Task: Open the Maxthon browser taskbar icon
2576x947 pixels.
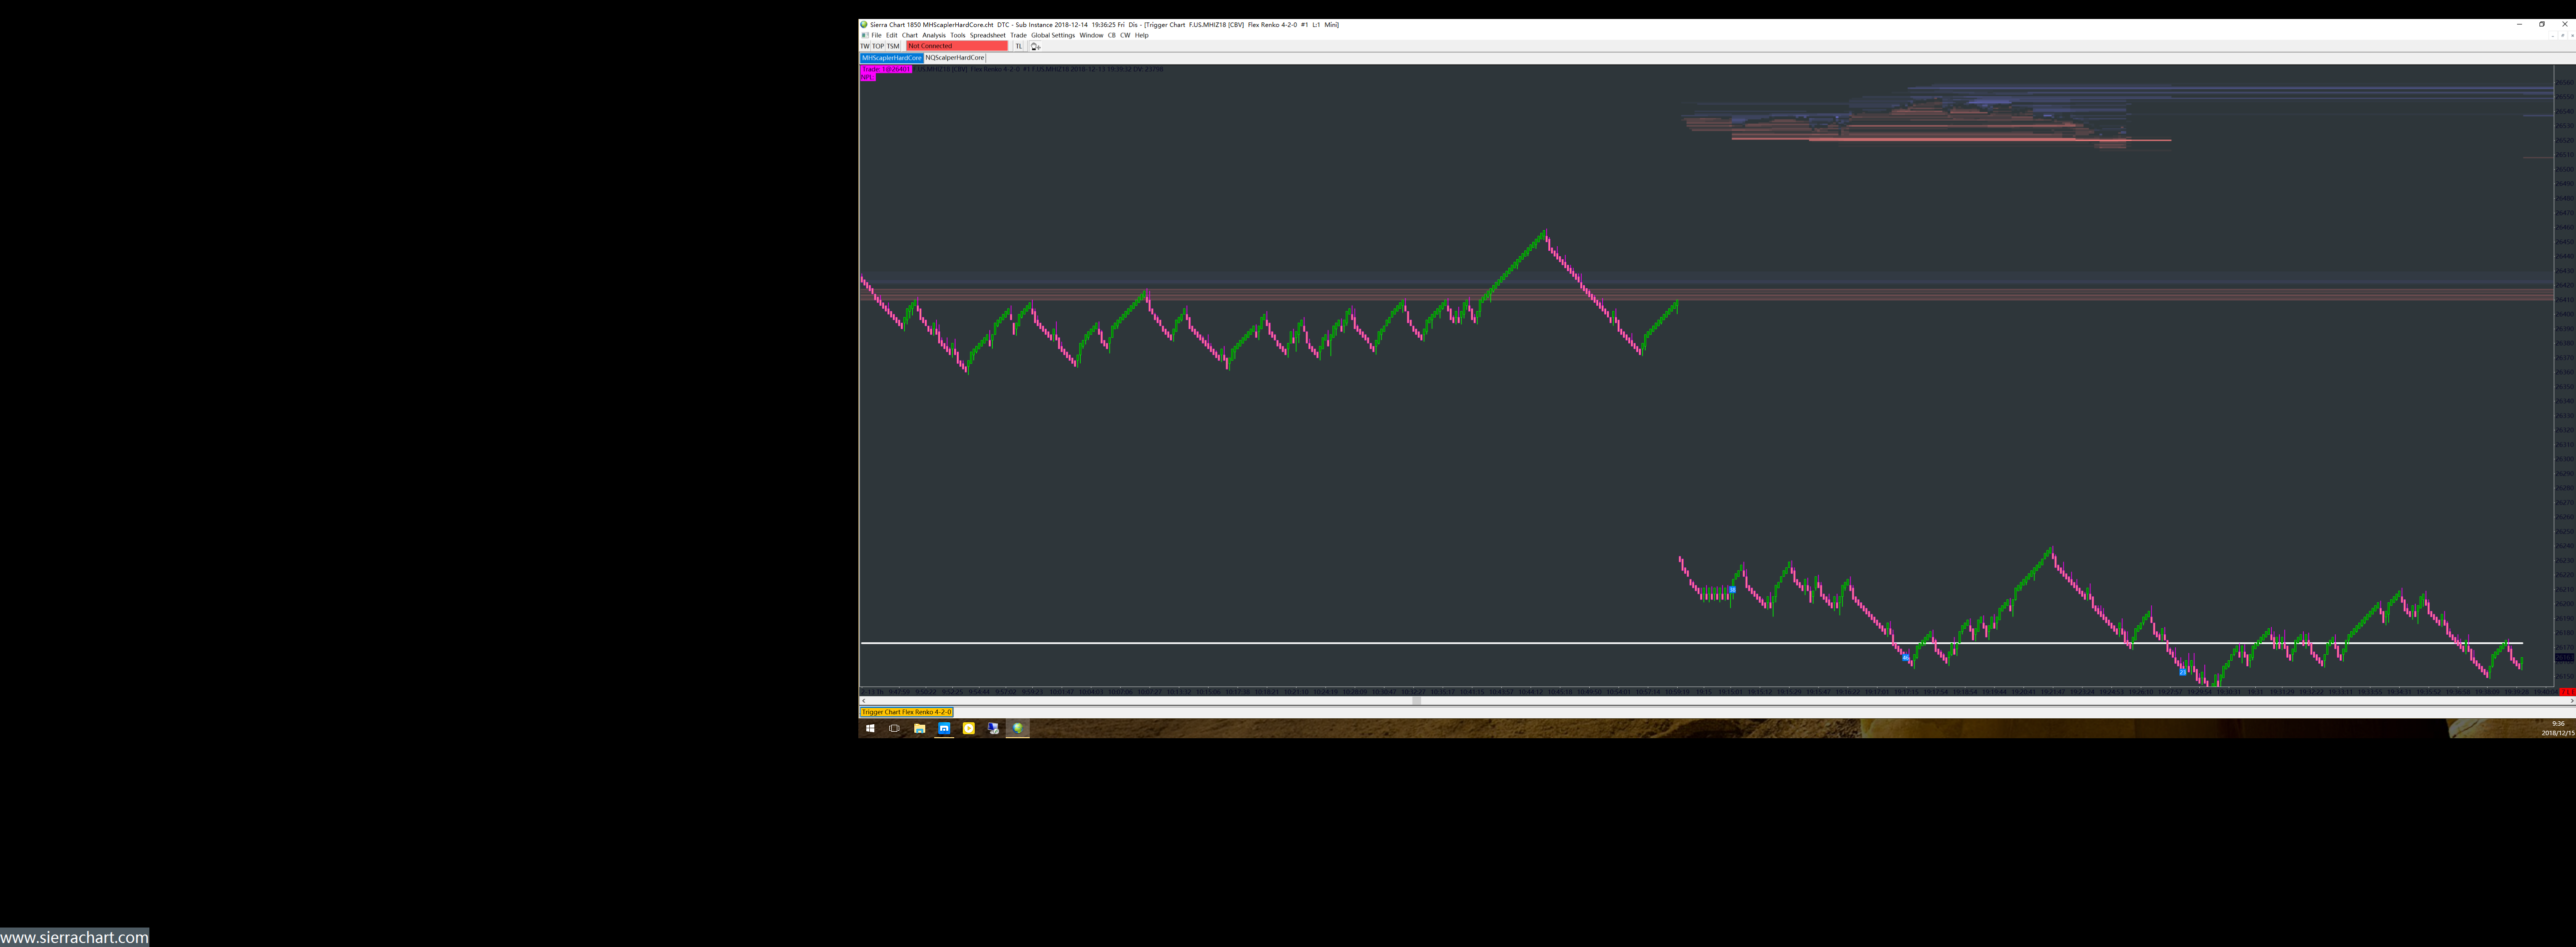Action: click(943, 728)
